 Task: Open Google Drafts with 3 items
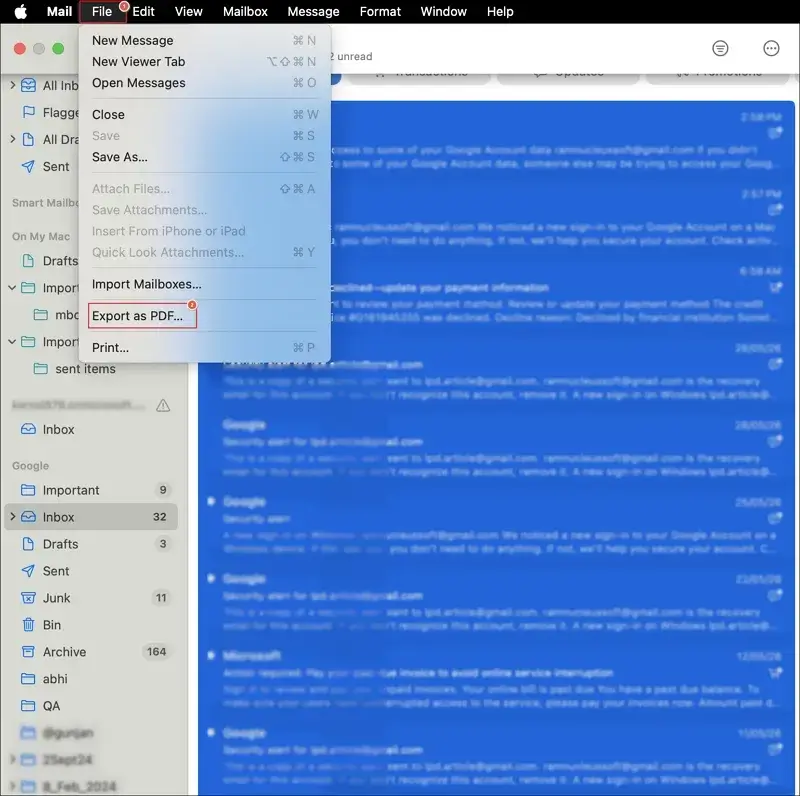tap(91, 544)
